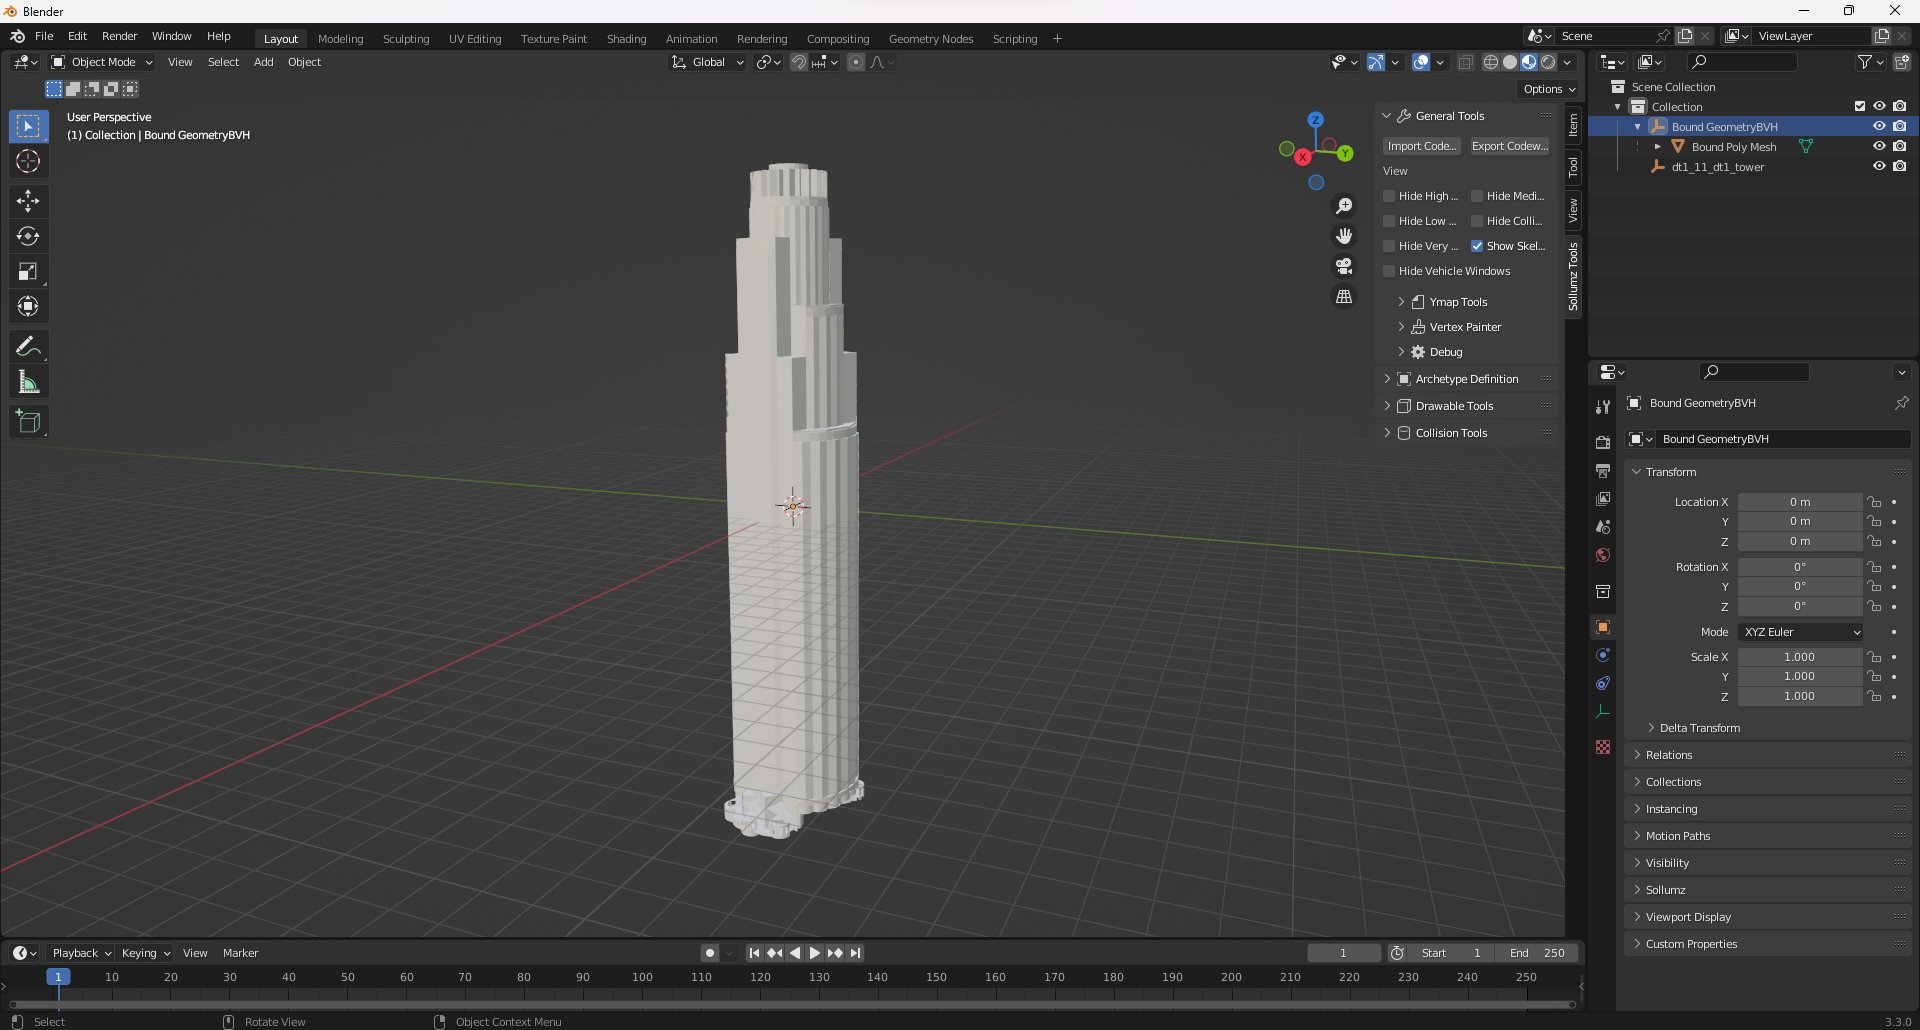This screenshot has height=1030, width=1920.
Task: Open the Texture properties tab icon
Action: click(1603, 747)
